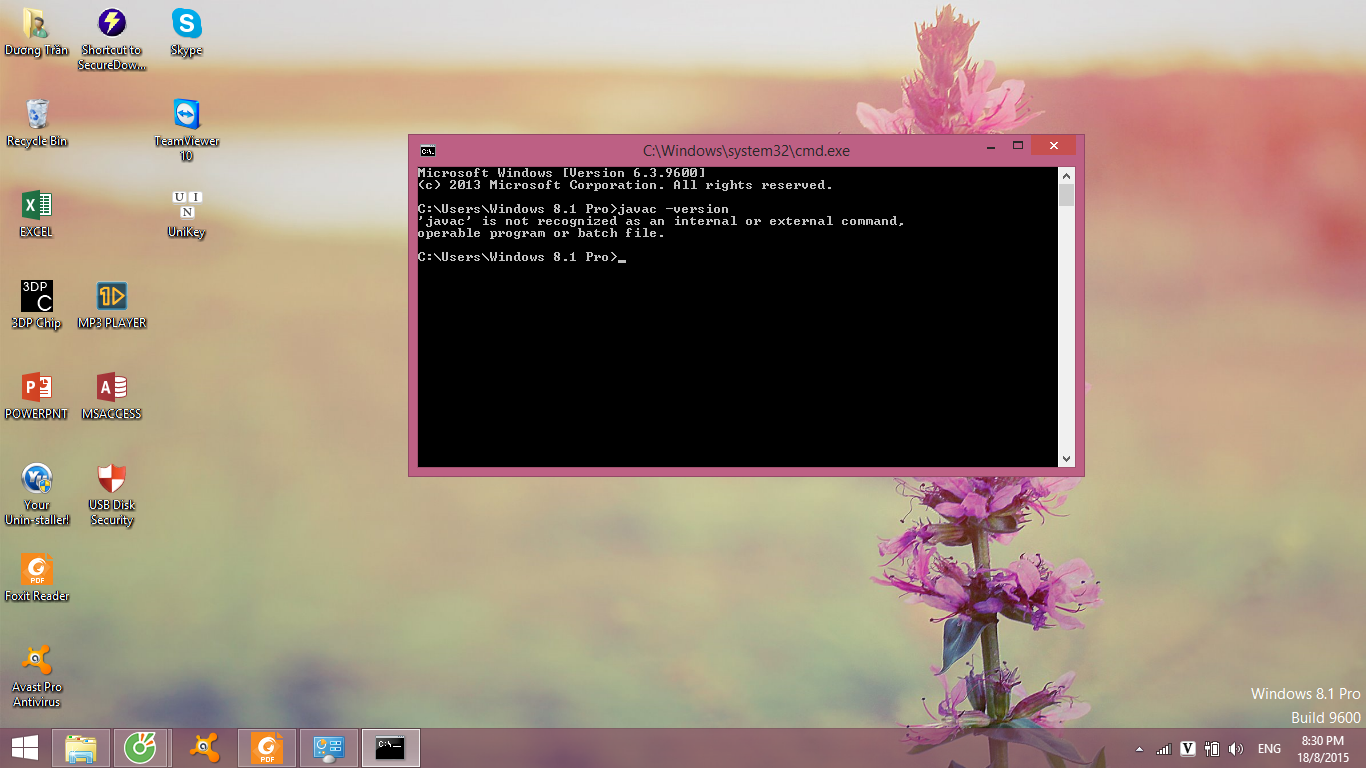Click the cmd scrollbar down arrow

(x=1066, y=459)
